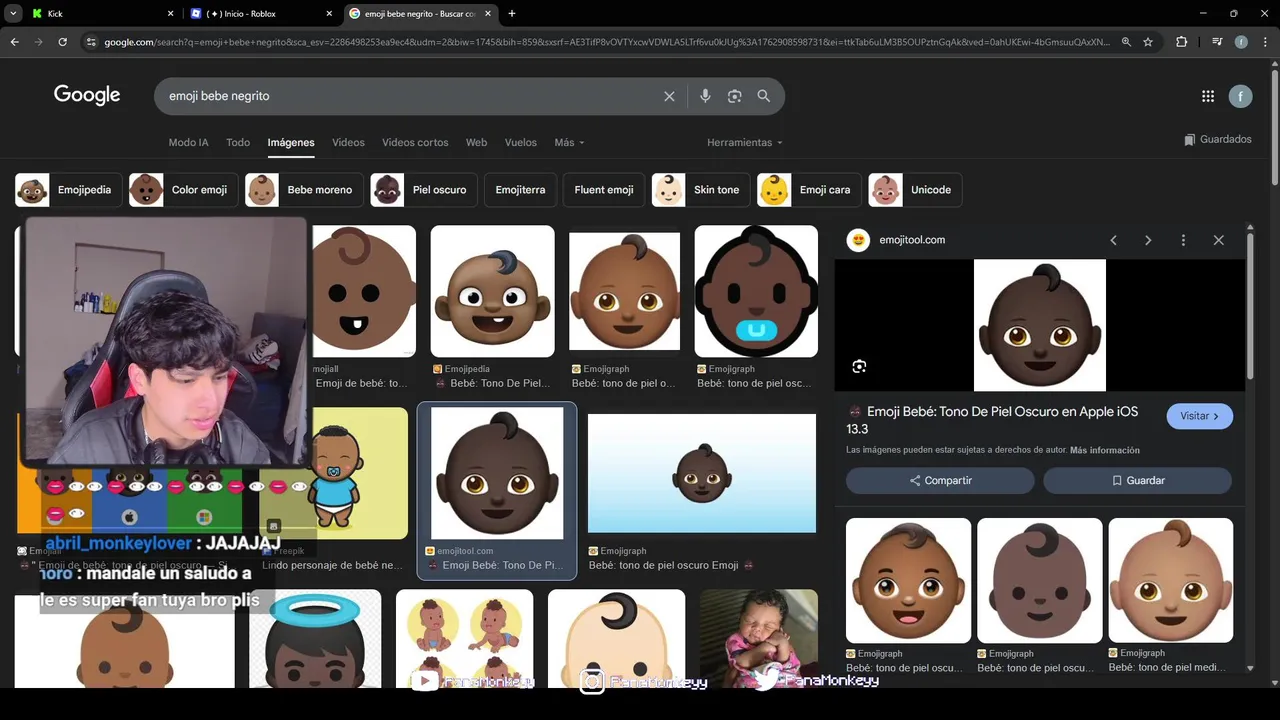Open Chrome media controls icon

(1217, 42)
